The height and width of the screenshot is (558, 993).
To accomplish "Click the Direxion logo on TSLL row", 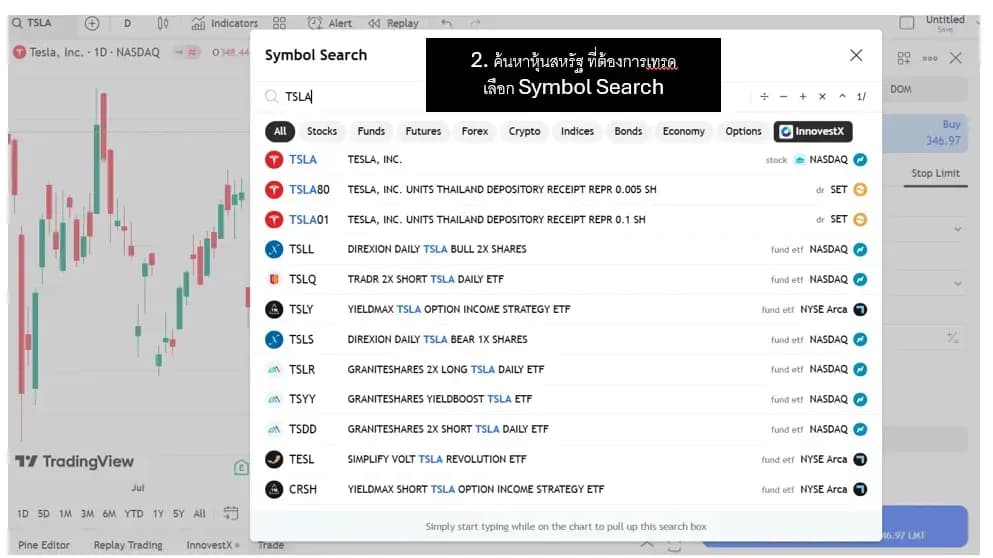I will pos(274,249).
